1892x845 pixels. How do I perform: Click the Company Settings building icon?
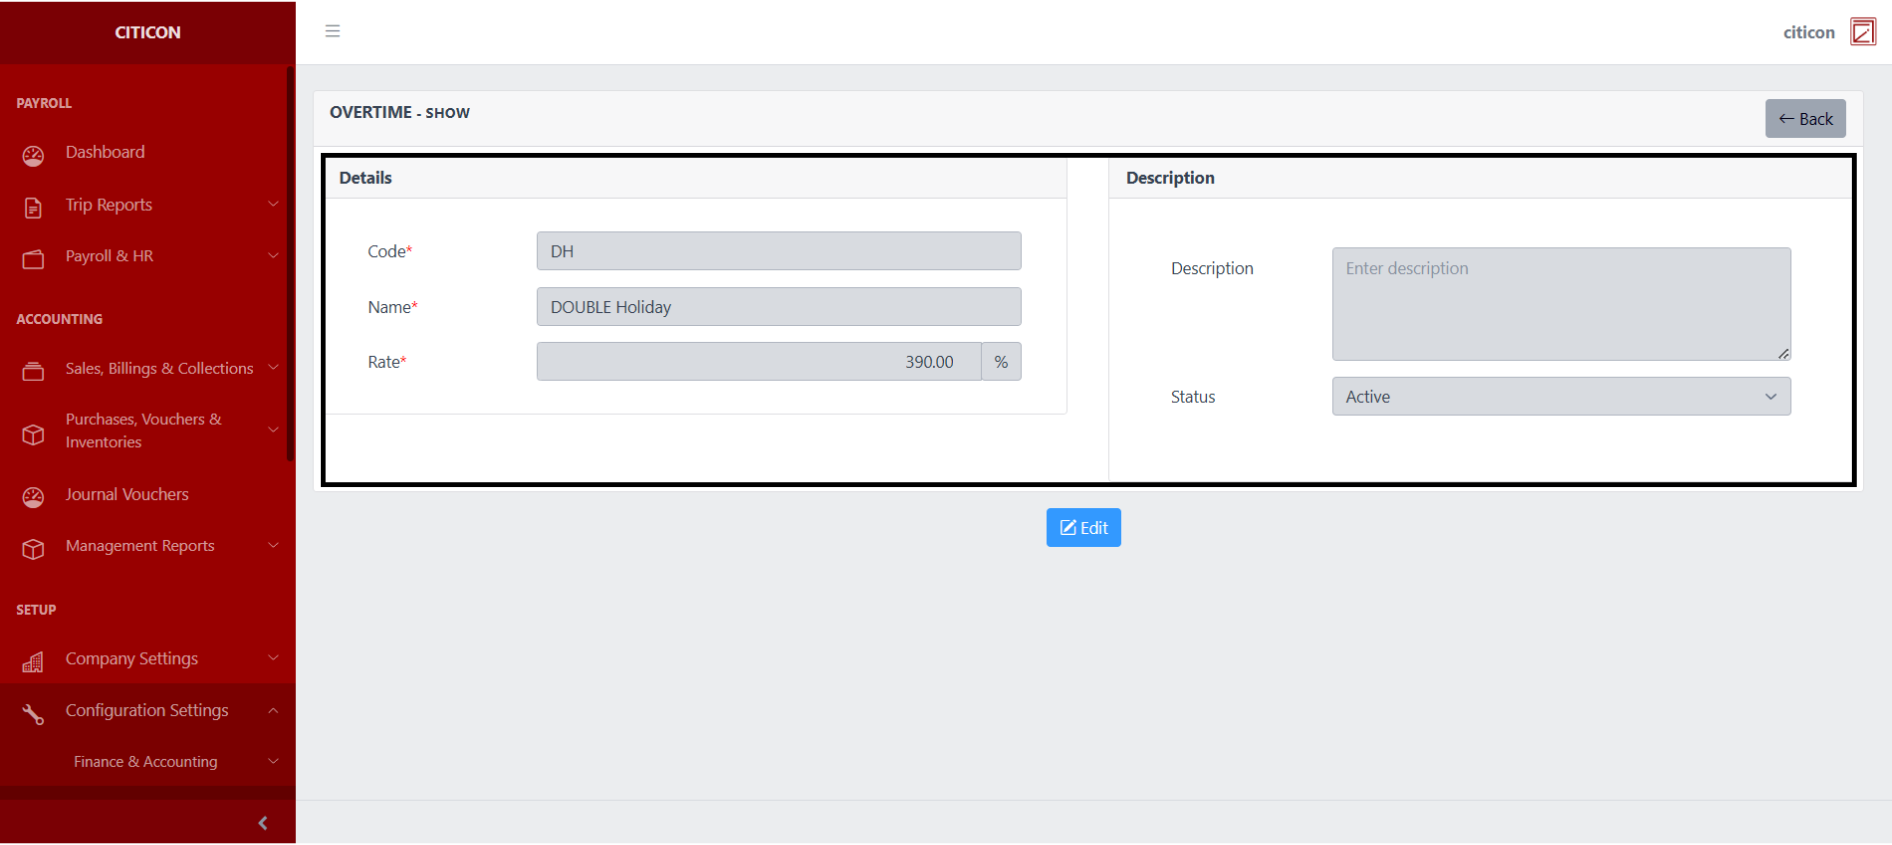[x=33, y=661]
